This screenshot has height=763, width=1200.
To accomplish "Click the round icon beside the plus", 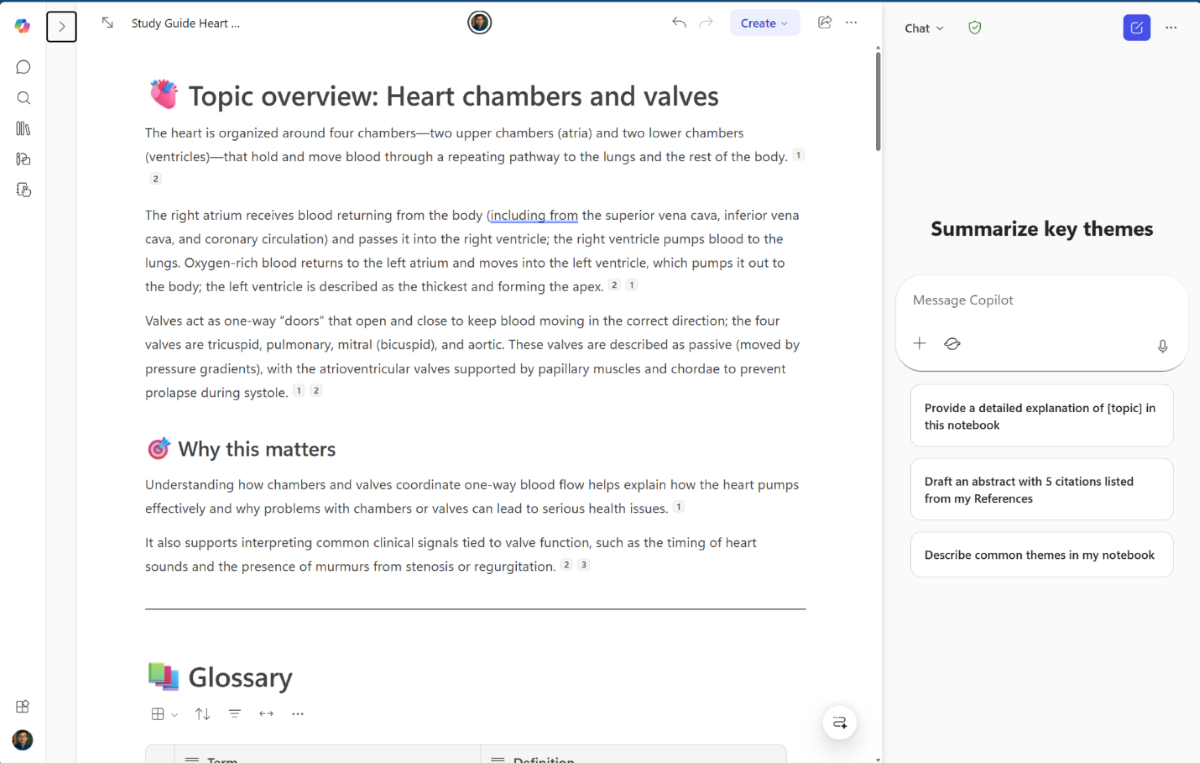I will coord(952,343).
